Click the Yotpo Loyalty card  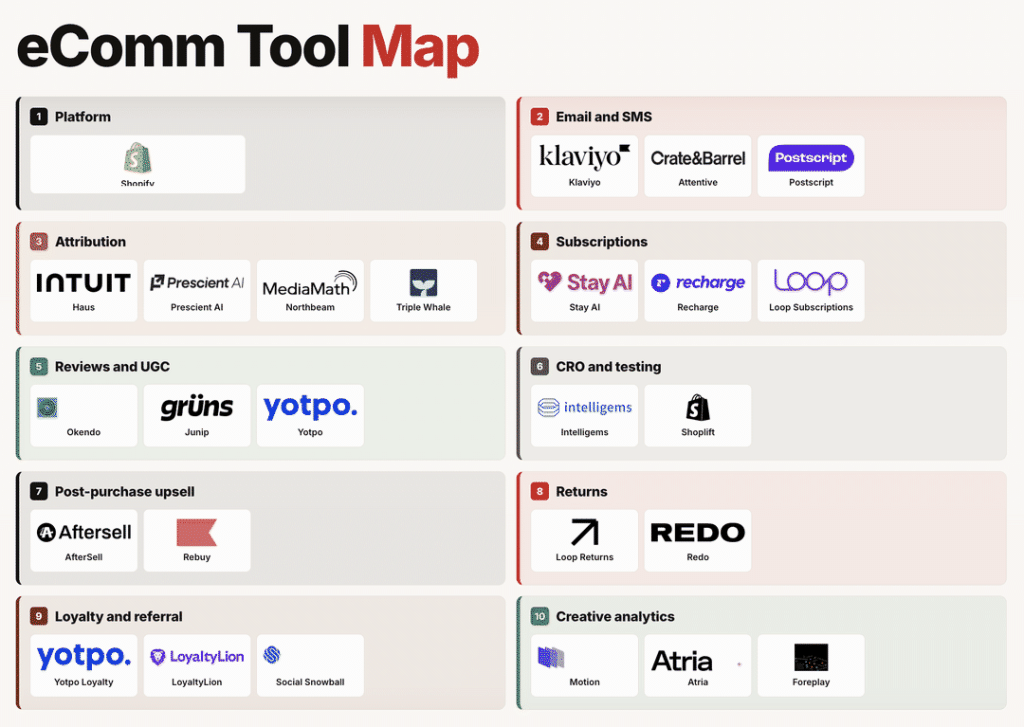click(x=84, y=665)
